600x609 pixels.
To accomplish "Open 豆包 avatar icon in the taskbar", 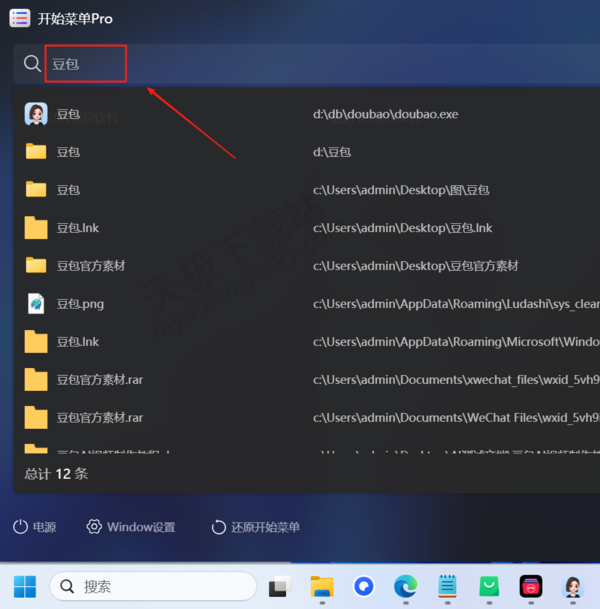I will [573, 586].
